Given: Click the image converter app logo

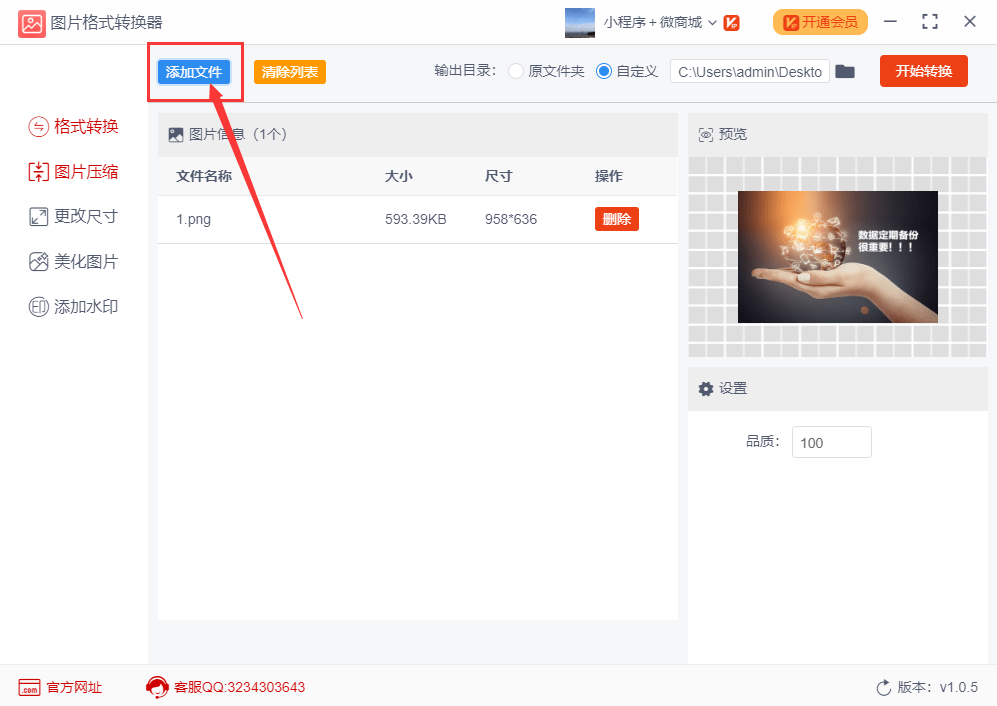Looking at the screenshot, I should (x=32, y=24).
